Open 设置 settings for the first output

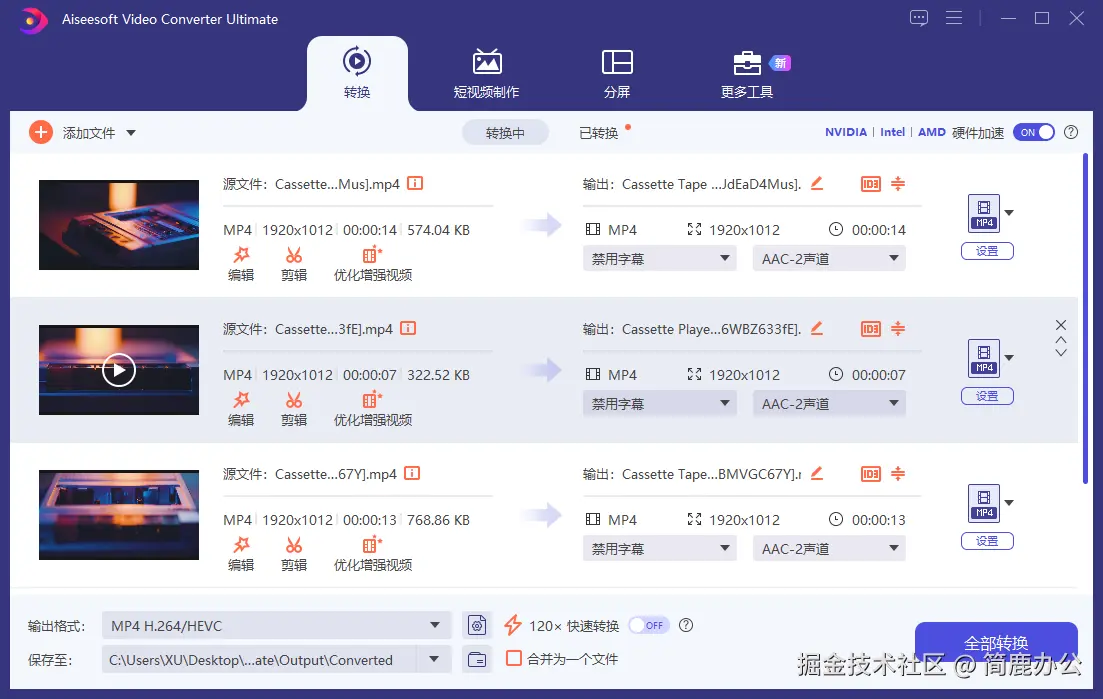(987, 250)
